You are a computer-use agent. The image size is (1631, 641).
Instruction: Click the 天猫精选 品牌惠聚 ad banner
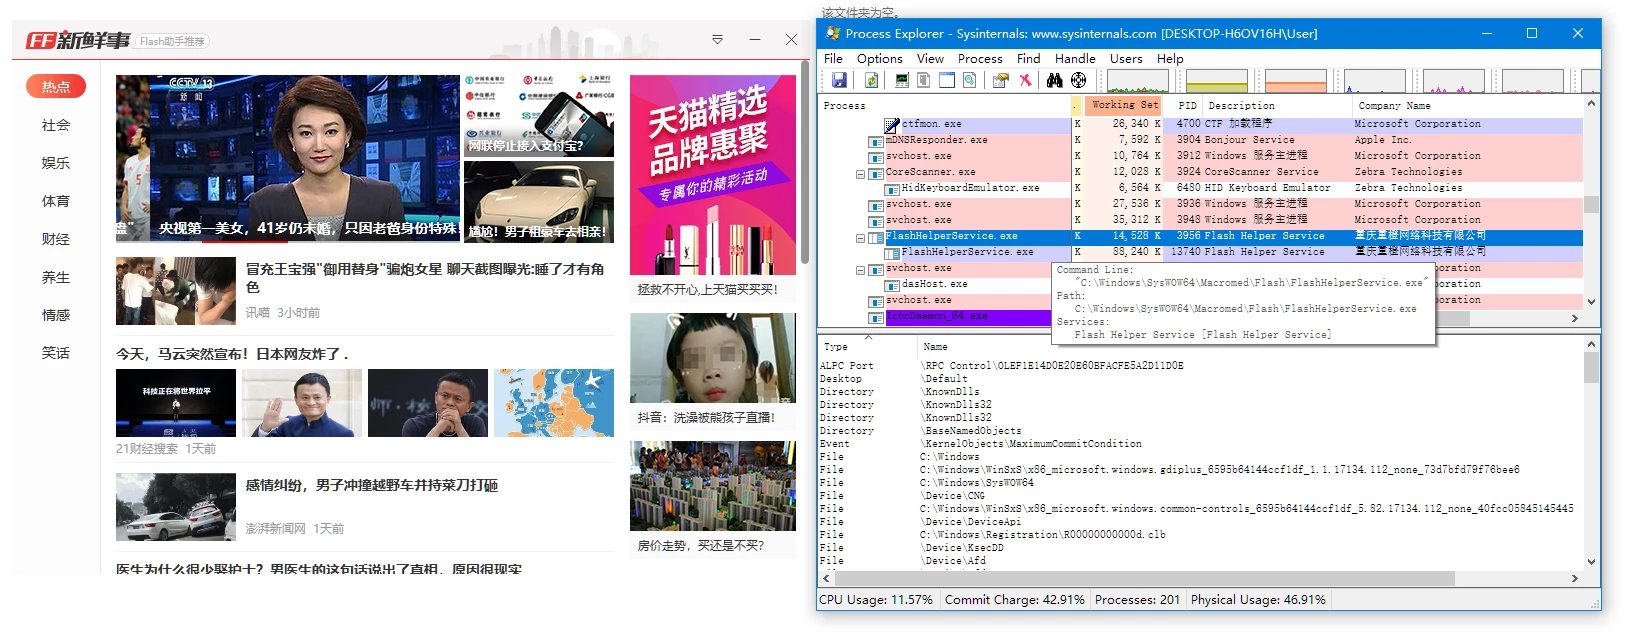tap(713, 175)
